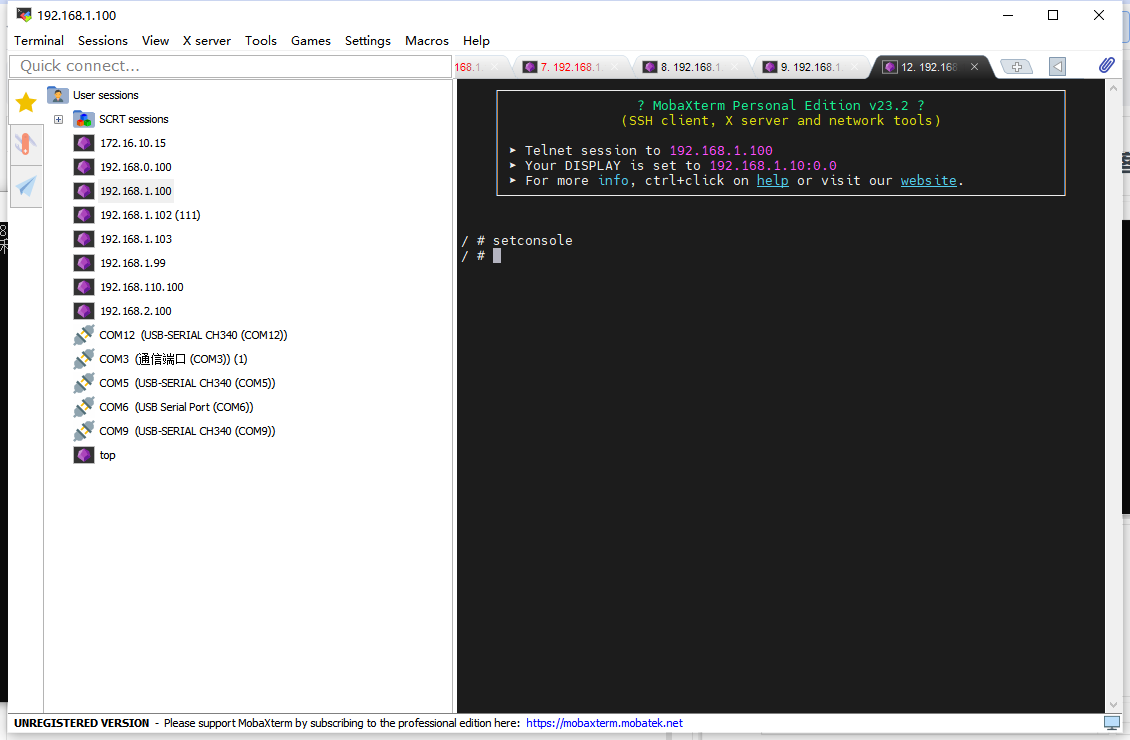Select COM6 (USB Serial Port (COM6)) text
The height and width of the screenshot is (740, 1130).
176,407
